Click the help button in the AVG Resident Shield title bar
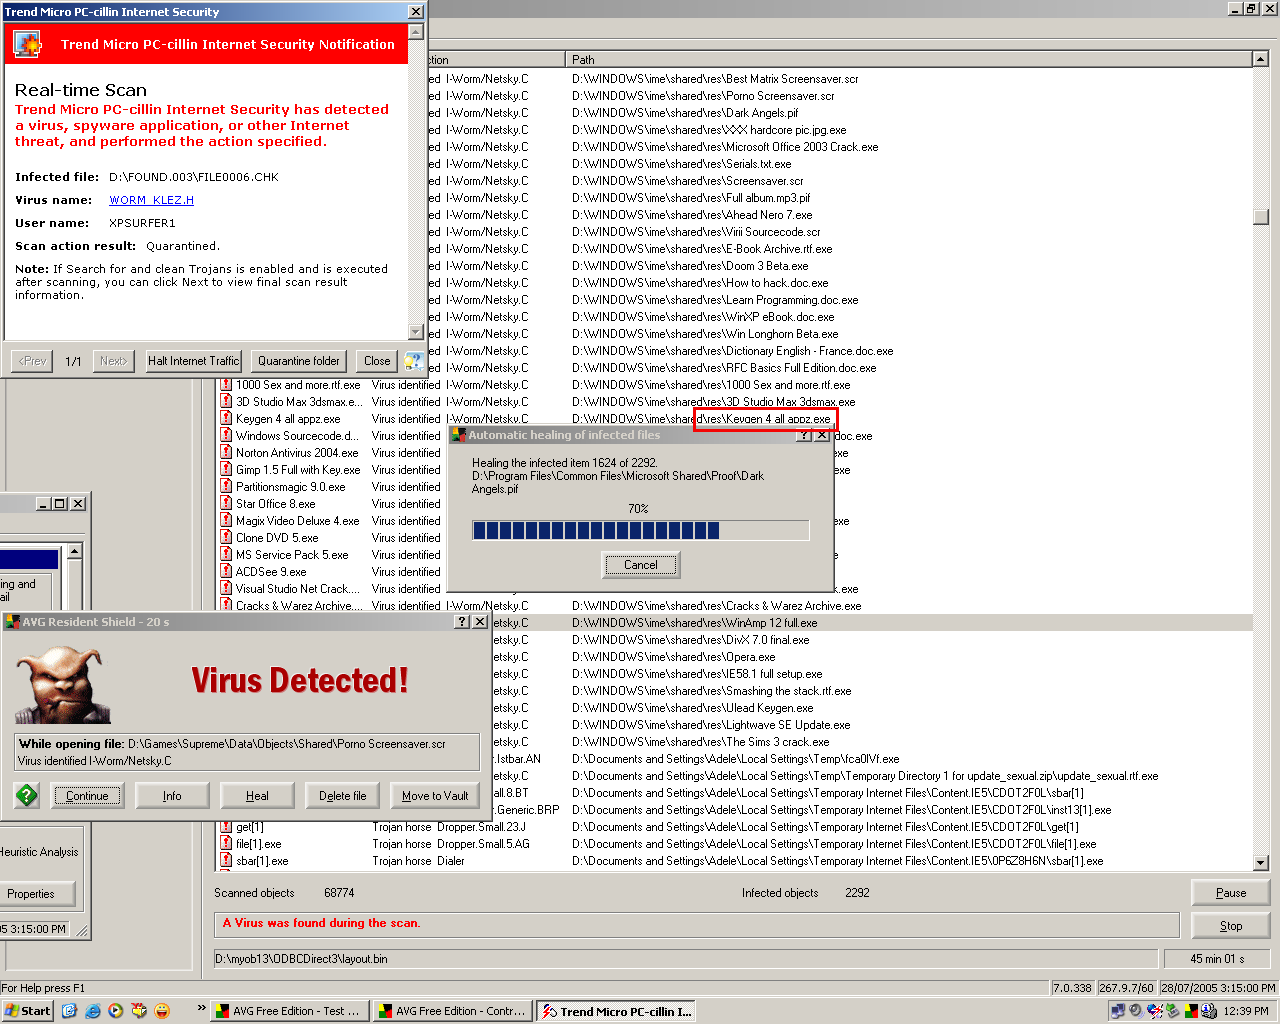Viewport: 1280px width, 1024px height. point(461,622)
